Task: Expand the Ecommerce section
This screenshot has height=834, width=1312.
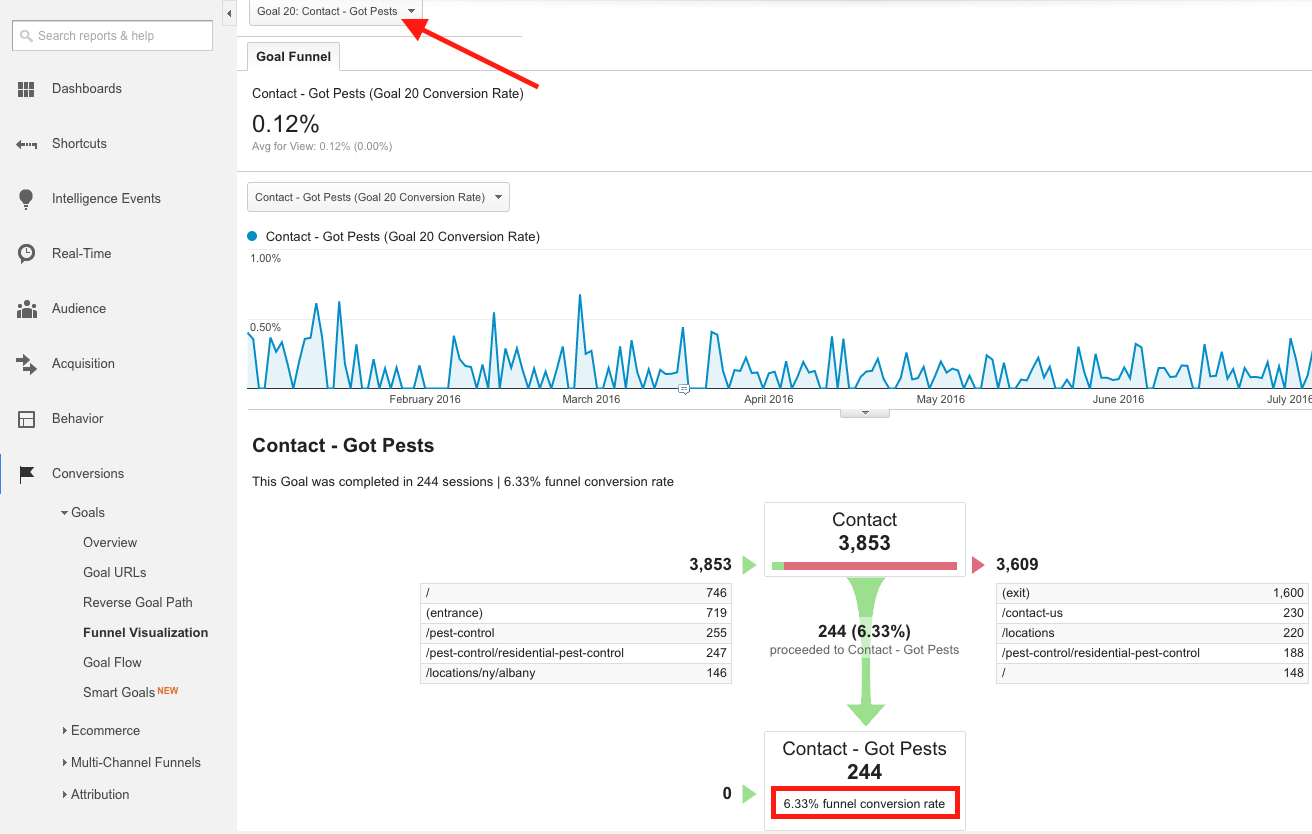Action: coord(66,731)
